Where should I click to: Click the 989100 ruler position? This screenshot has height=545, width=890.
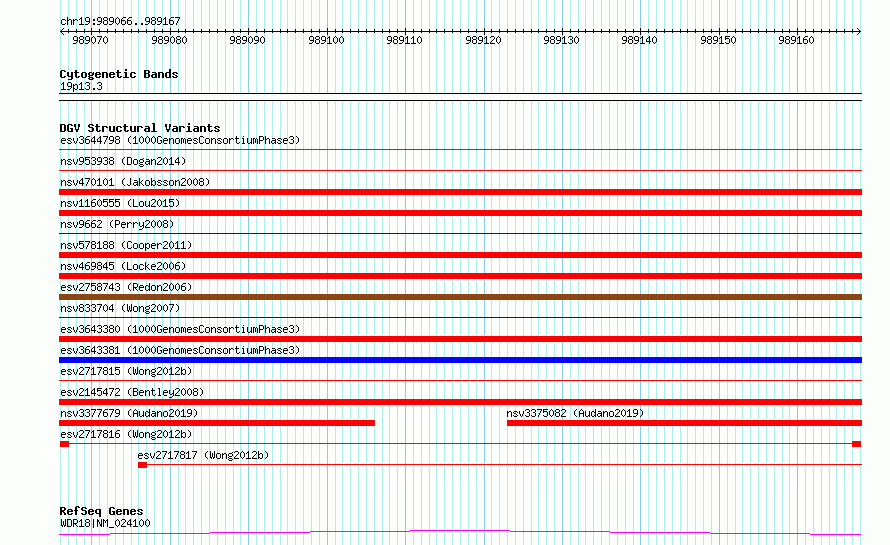[326, 40]
